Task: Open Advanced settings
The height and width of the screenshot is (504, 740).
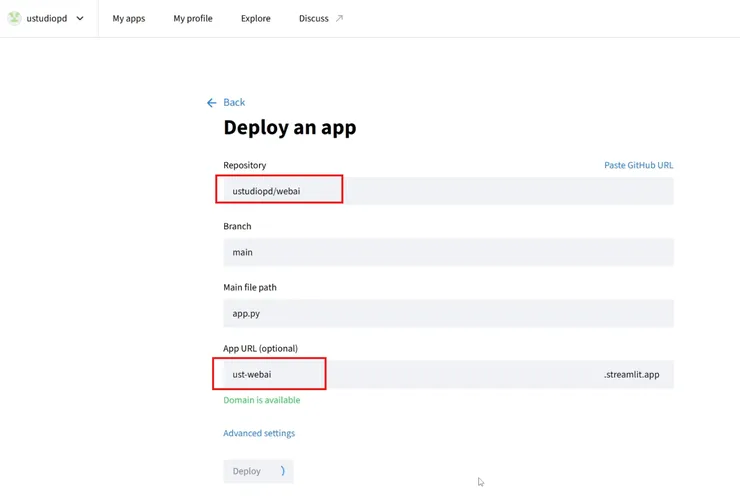Action: click(x=259, y=433)
